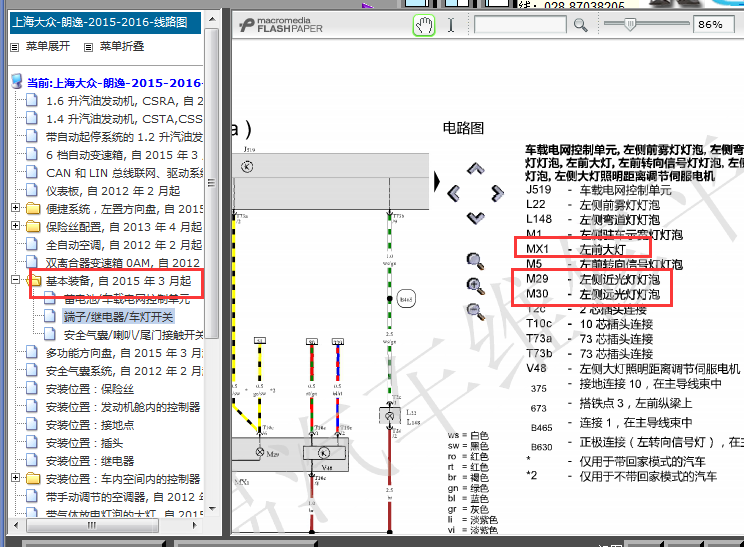Expand the 便捷系统，左置方向盘 folder

(x=15, y=208)
